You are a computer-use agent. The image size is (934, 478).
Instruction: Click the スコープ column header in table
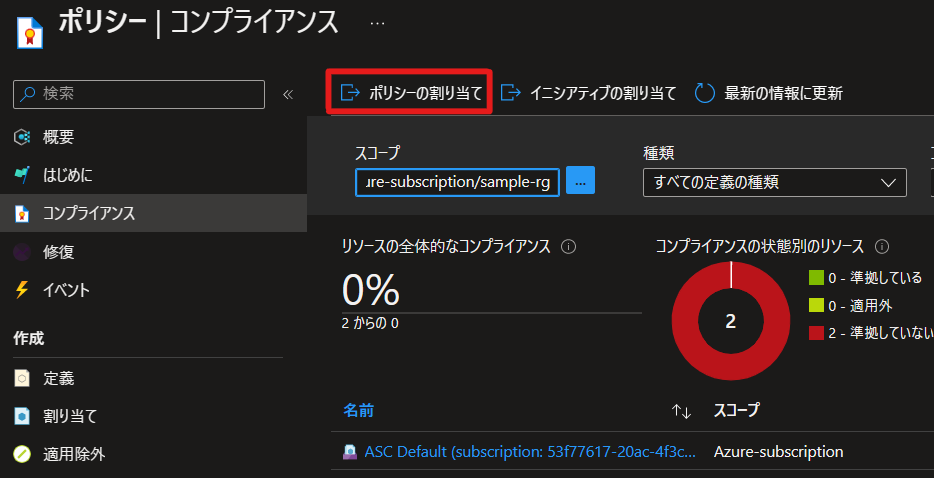point(736,410)
